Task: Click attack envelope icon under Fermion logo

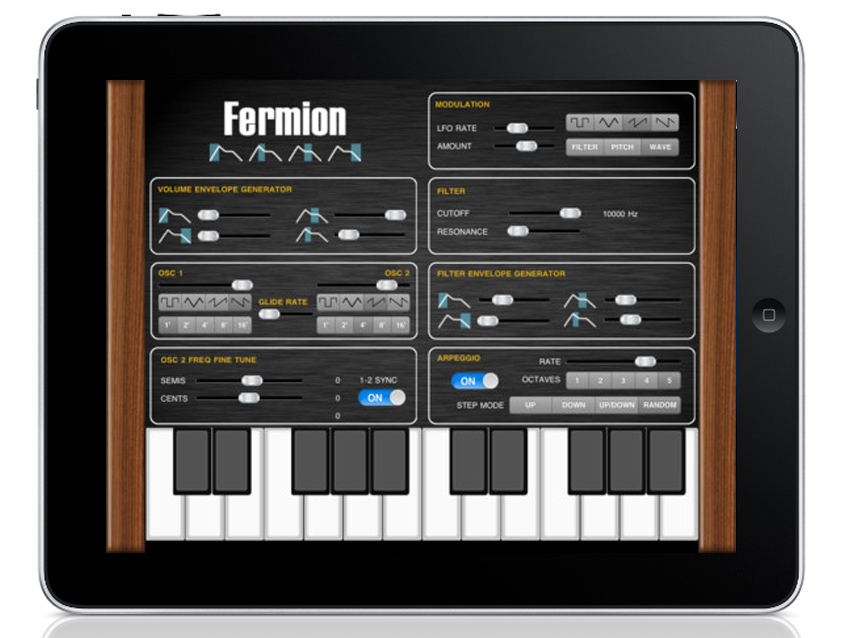Action: click(226, 153)
